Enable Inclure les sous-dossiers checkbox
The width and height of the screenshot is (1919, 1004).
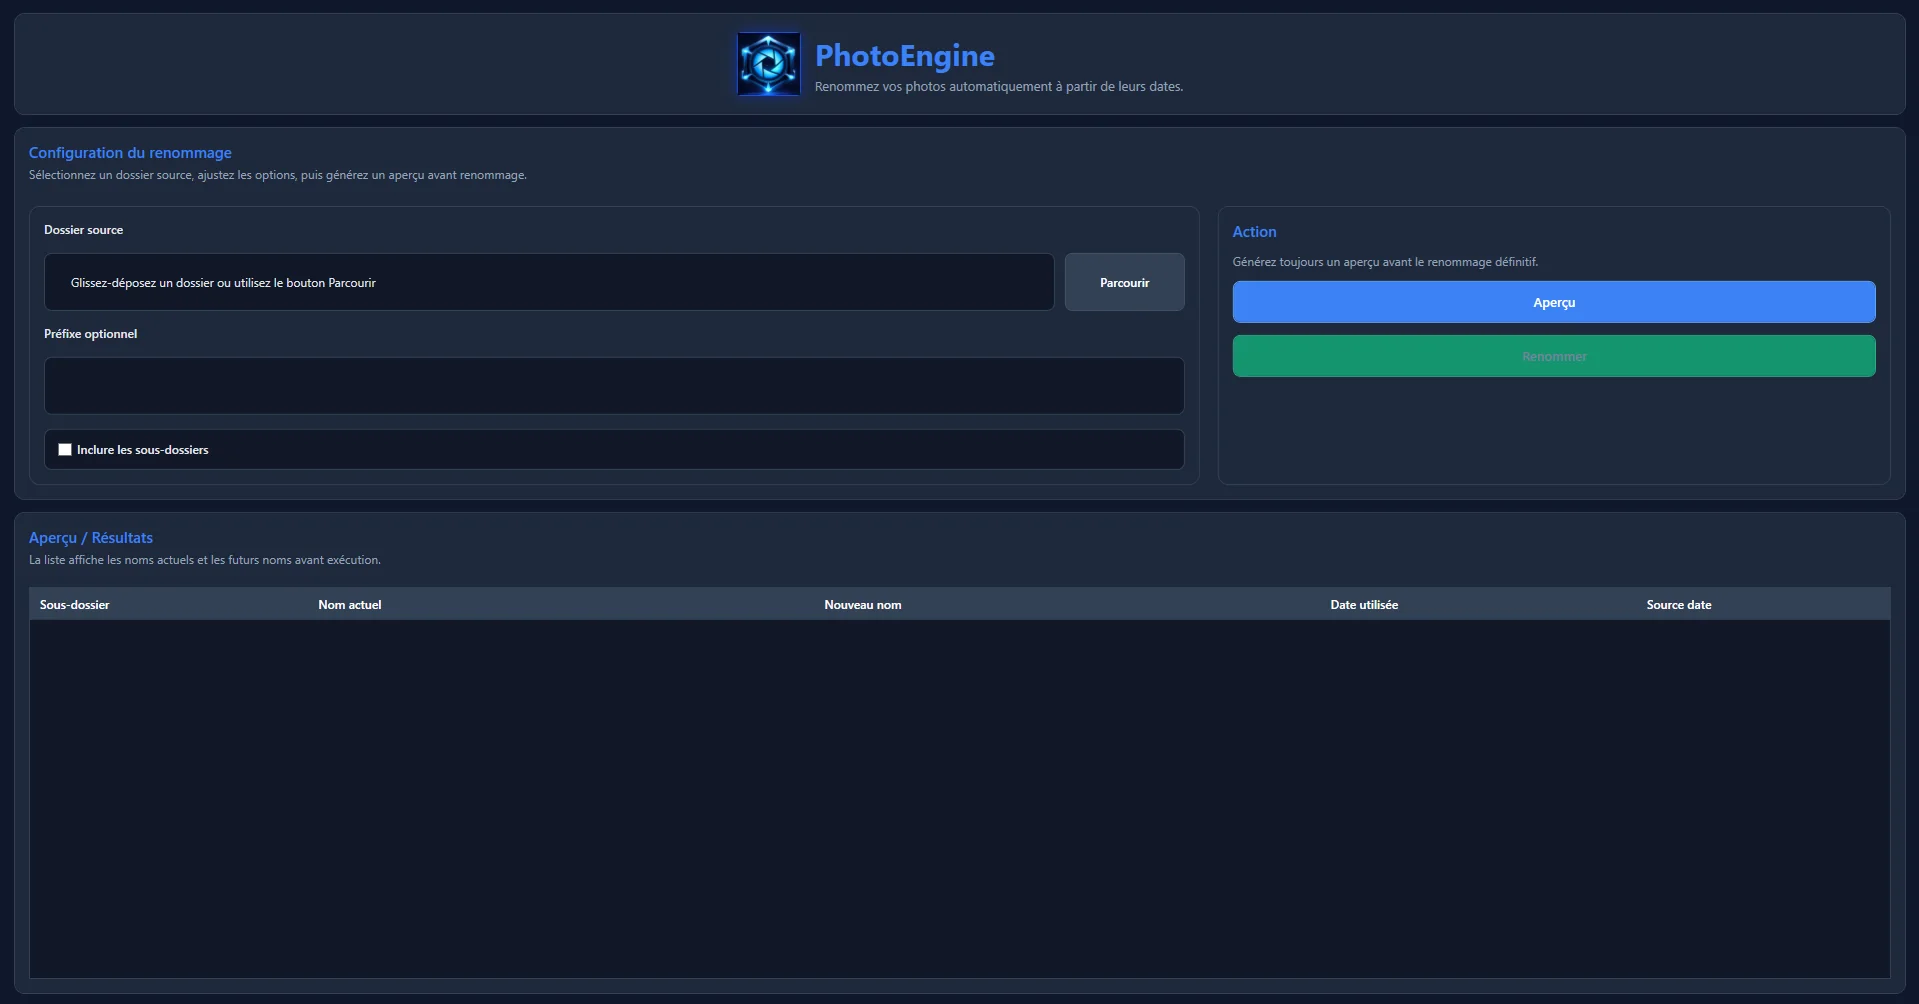click(x=65, y=450)
